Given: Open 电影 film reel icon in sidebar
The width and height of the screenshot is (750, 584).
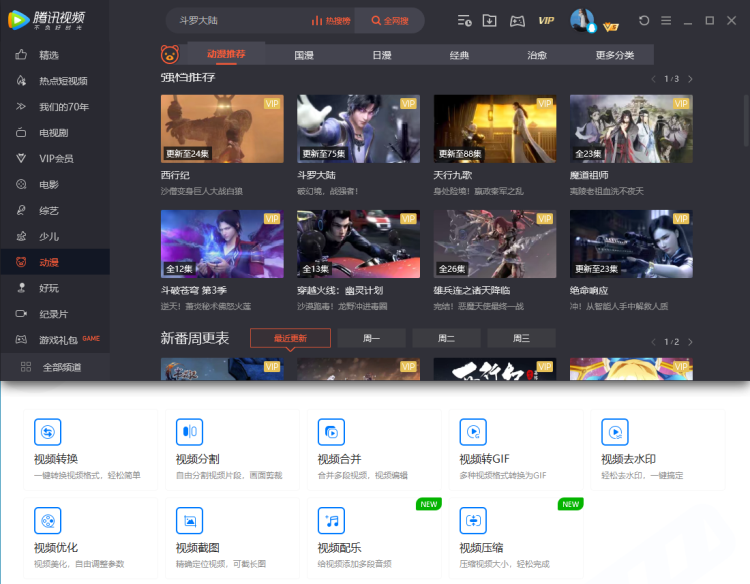Looking at the screenshot, I should click(21, 184).
